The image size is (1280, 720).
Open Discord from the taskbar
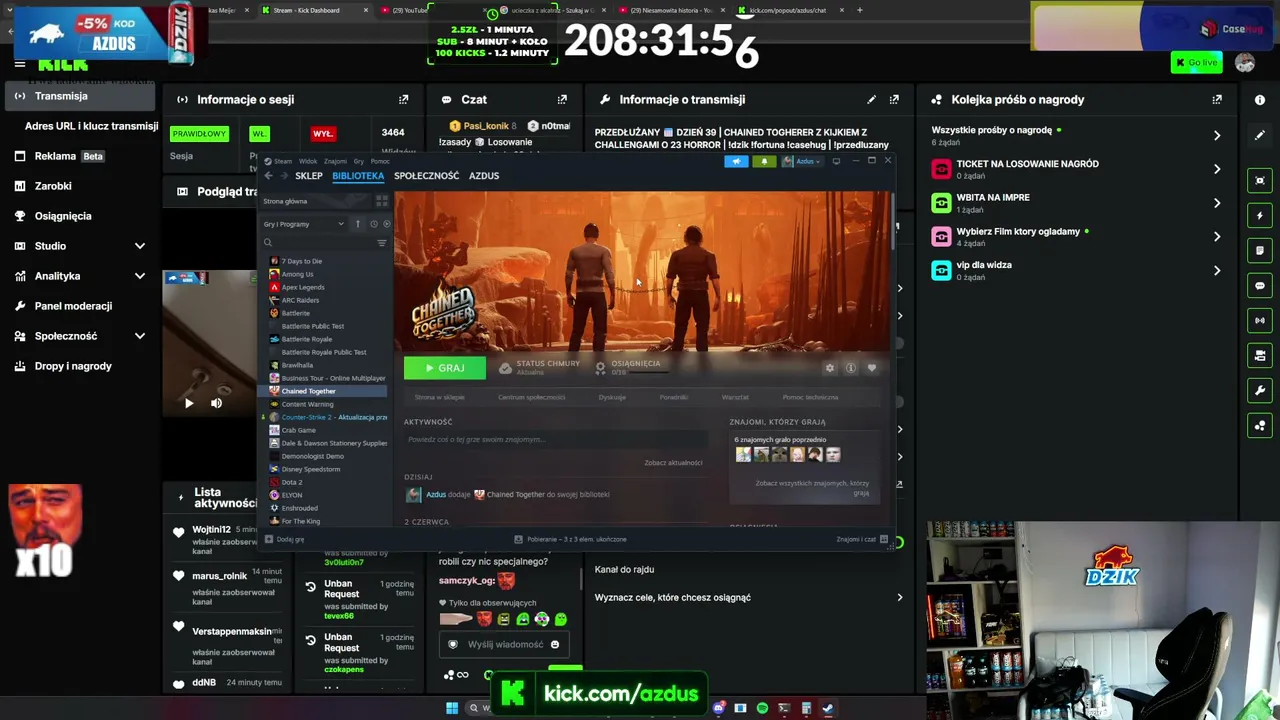(718, 709)
